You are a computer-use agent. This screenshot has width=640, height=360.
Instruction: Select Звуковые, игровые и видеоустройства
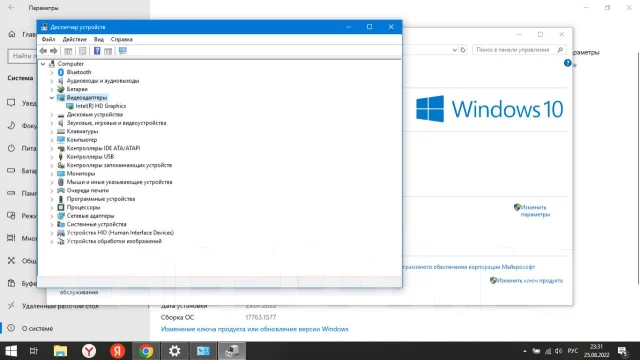pyautogui.click(x=116, y=123)
